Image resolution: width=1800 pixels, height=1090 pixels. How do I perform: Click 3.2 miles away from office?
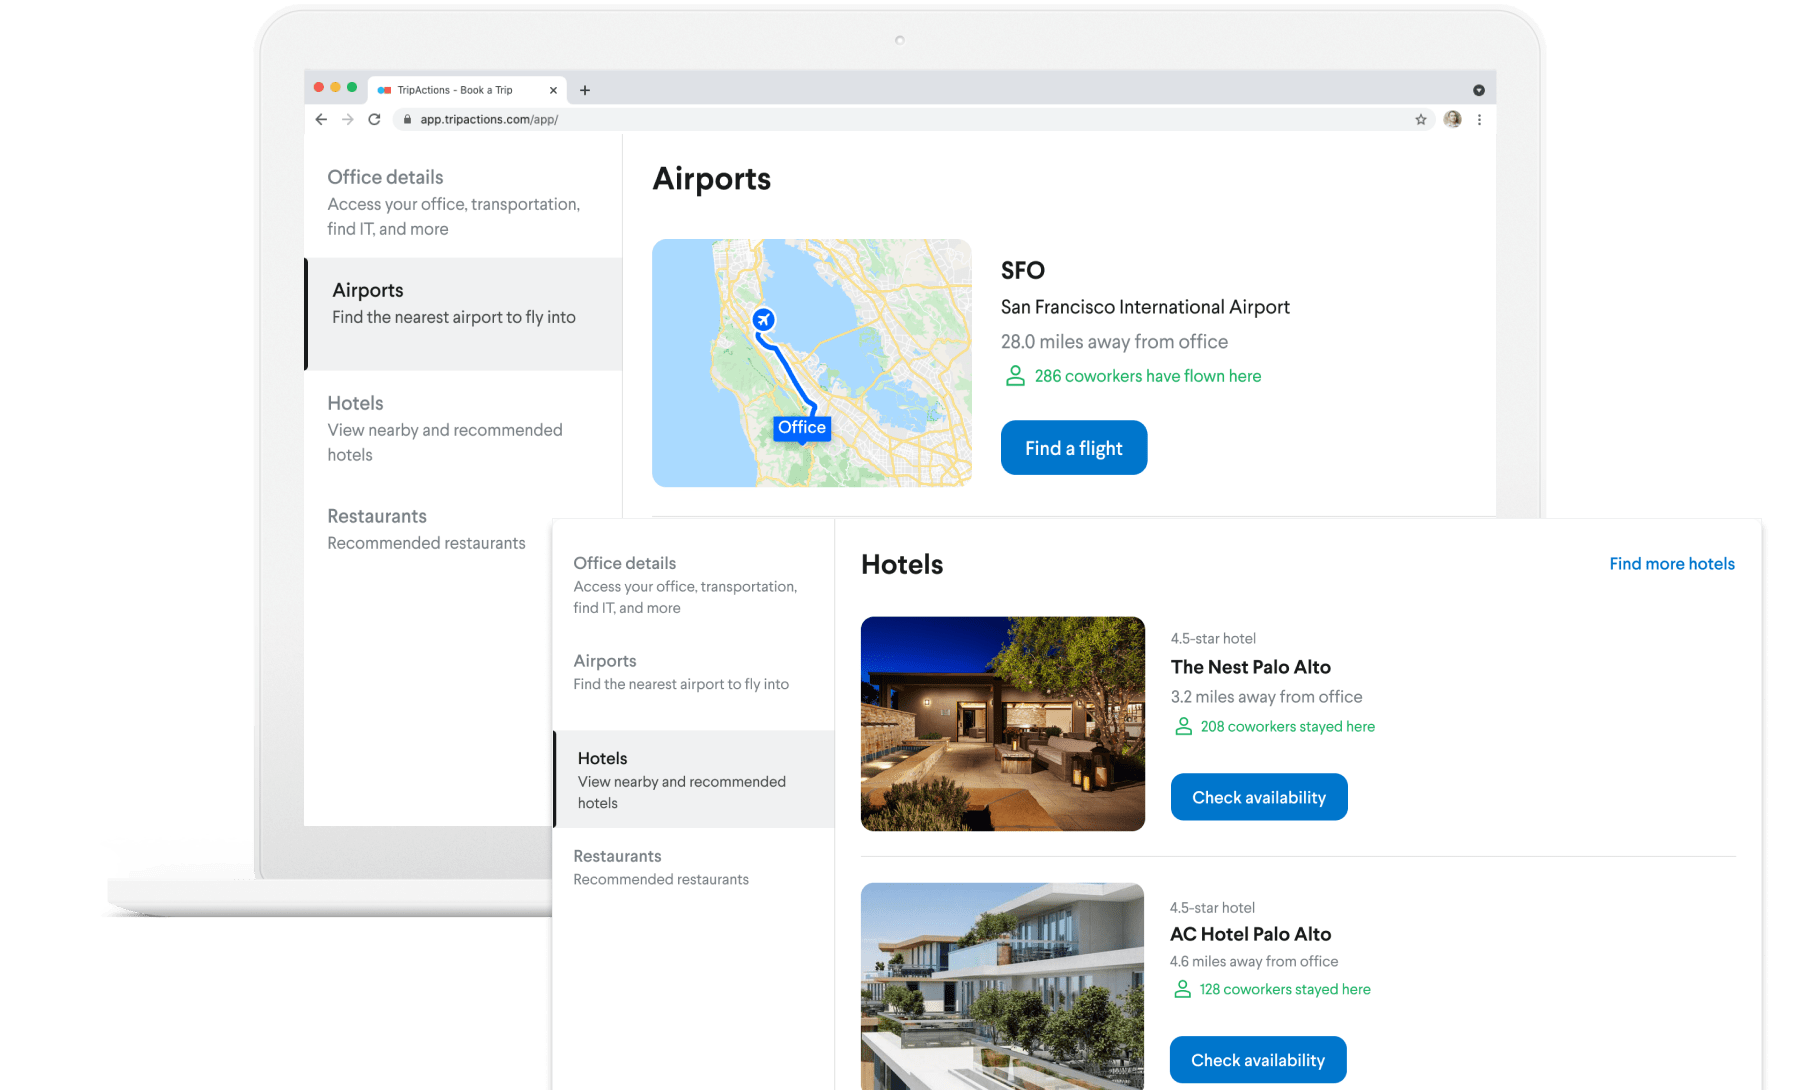click(1267, 697)
